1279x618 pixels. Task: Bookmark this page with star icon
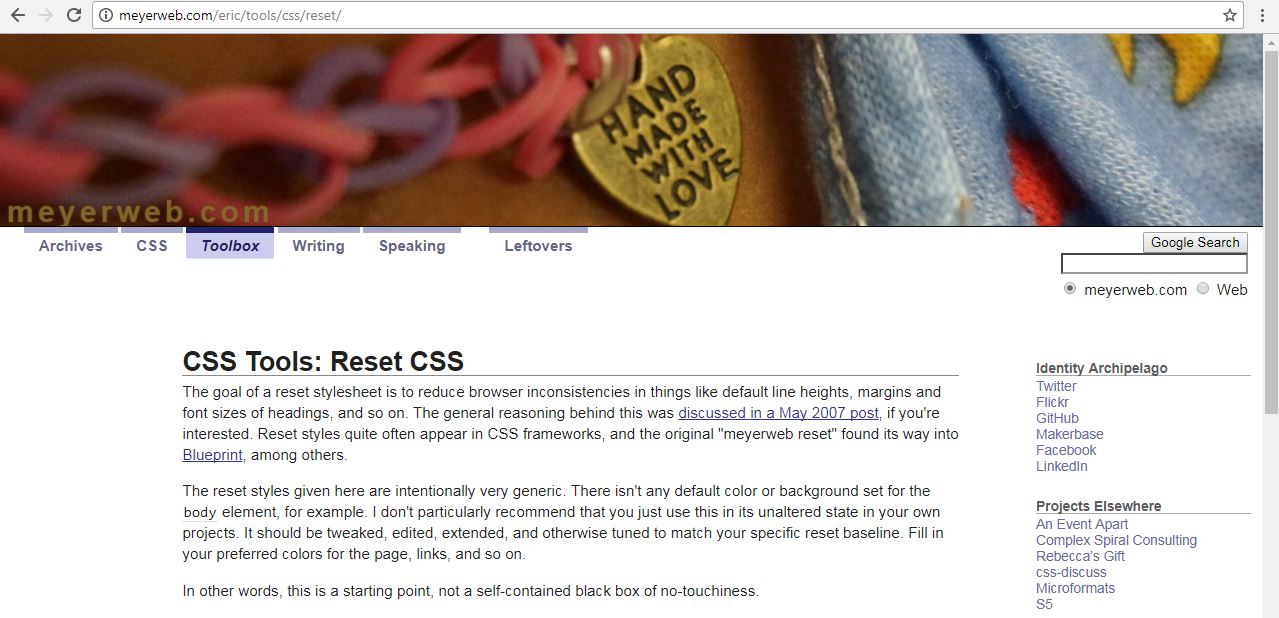pos(1230,15)
